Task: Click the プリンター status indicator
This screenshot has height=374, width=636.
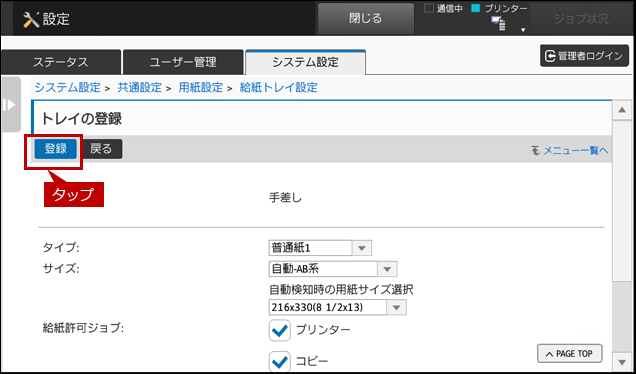Action: pos(499,9)
